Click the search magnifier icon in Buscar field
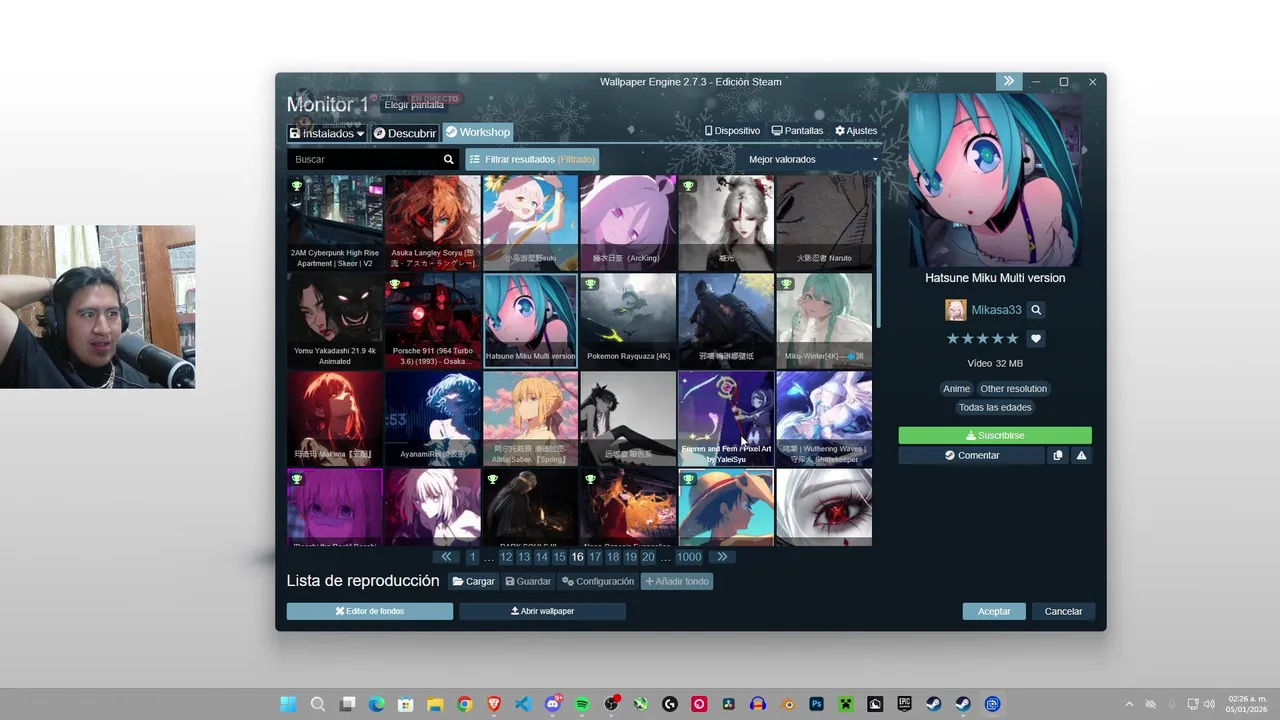 pyautogui.click(x=448, y=159)
